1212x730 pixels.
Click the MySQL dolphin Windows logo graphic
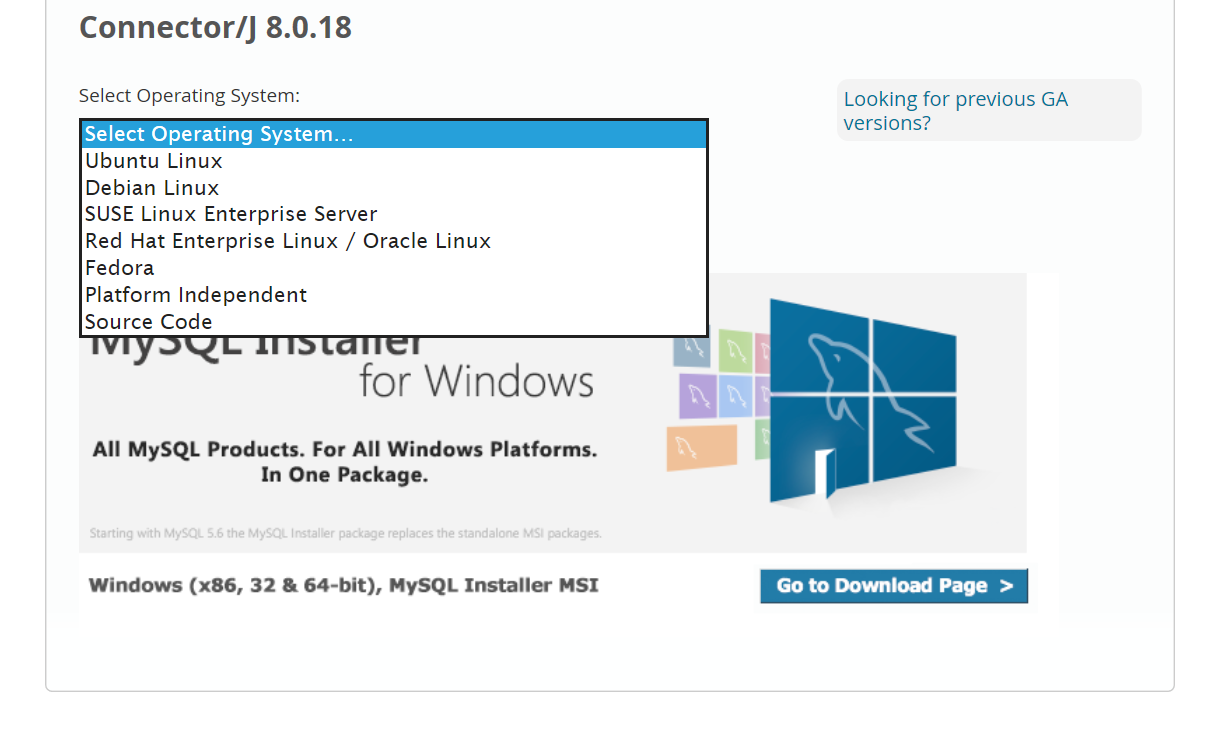[862, 398]
